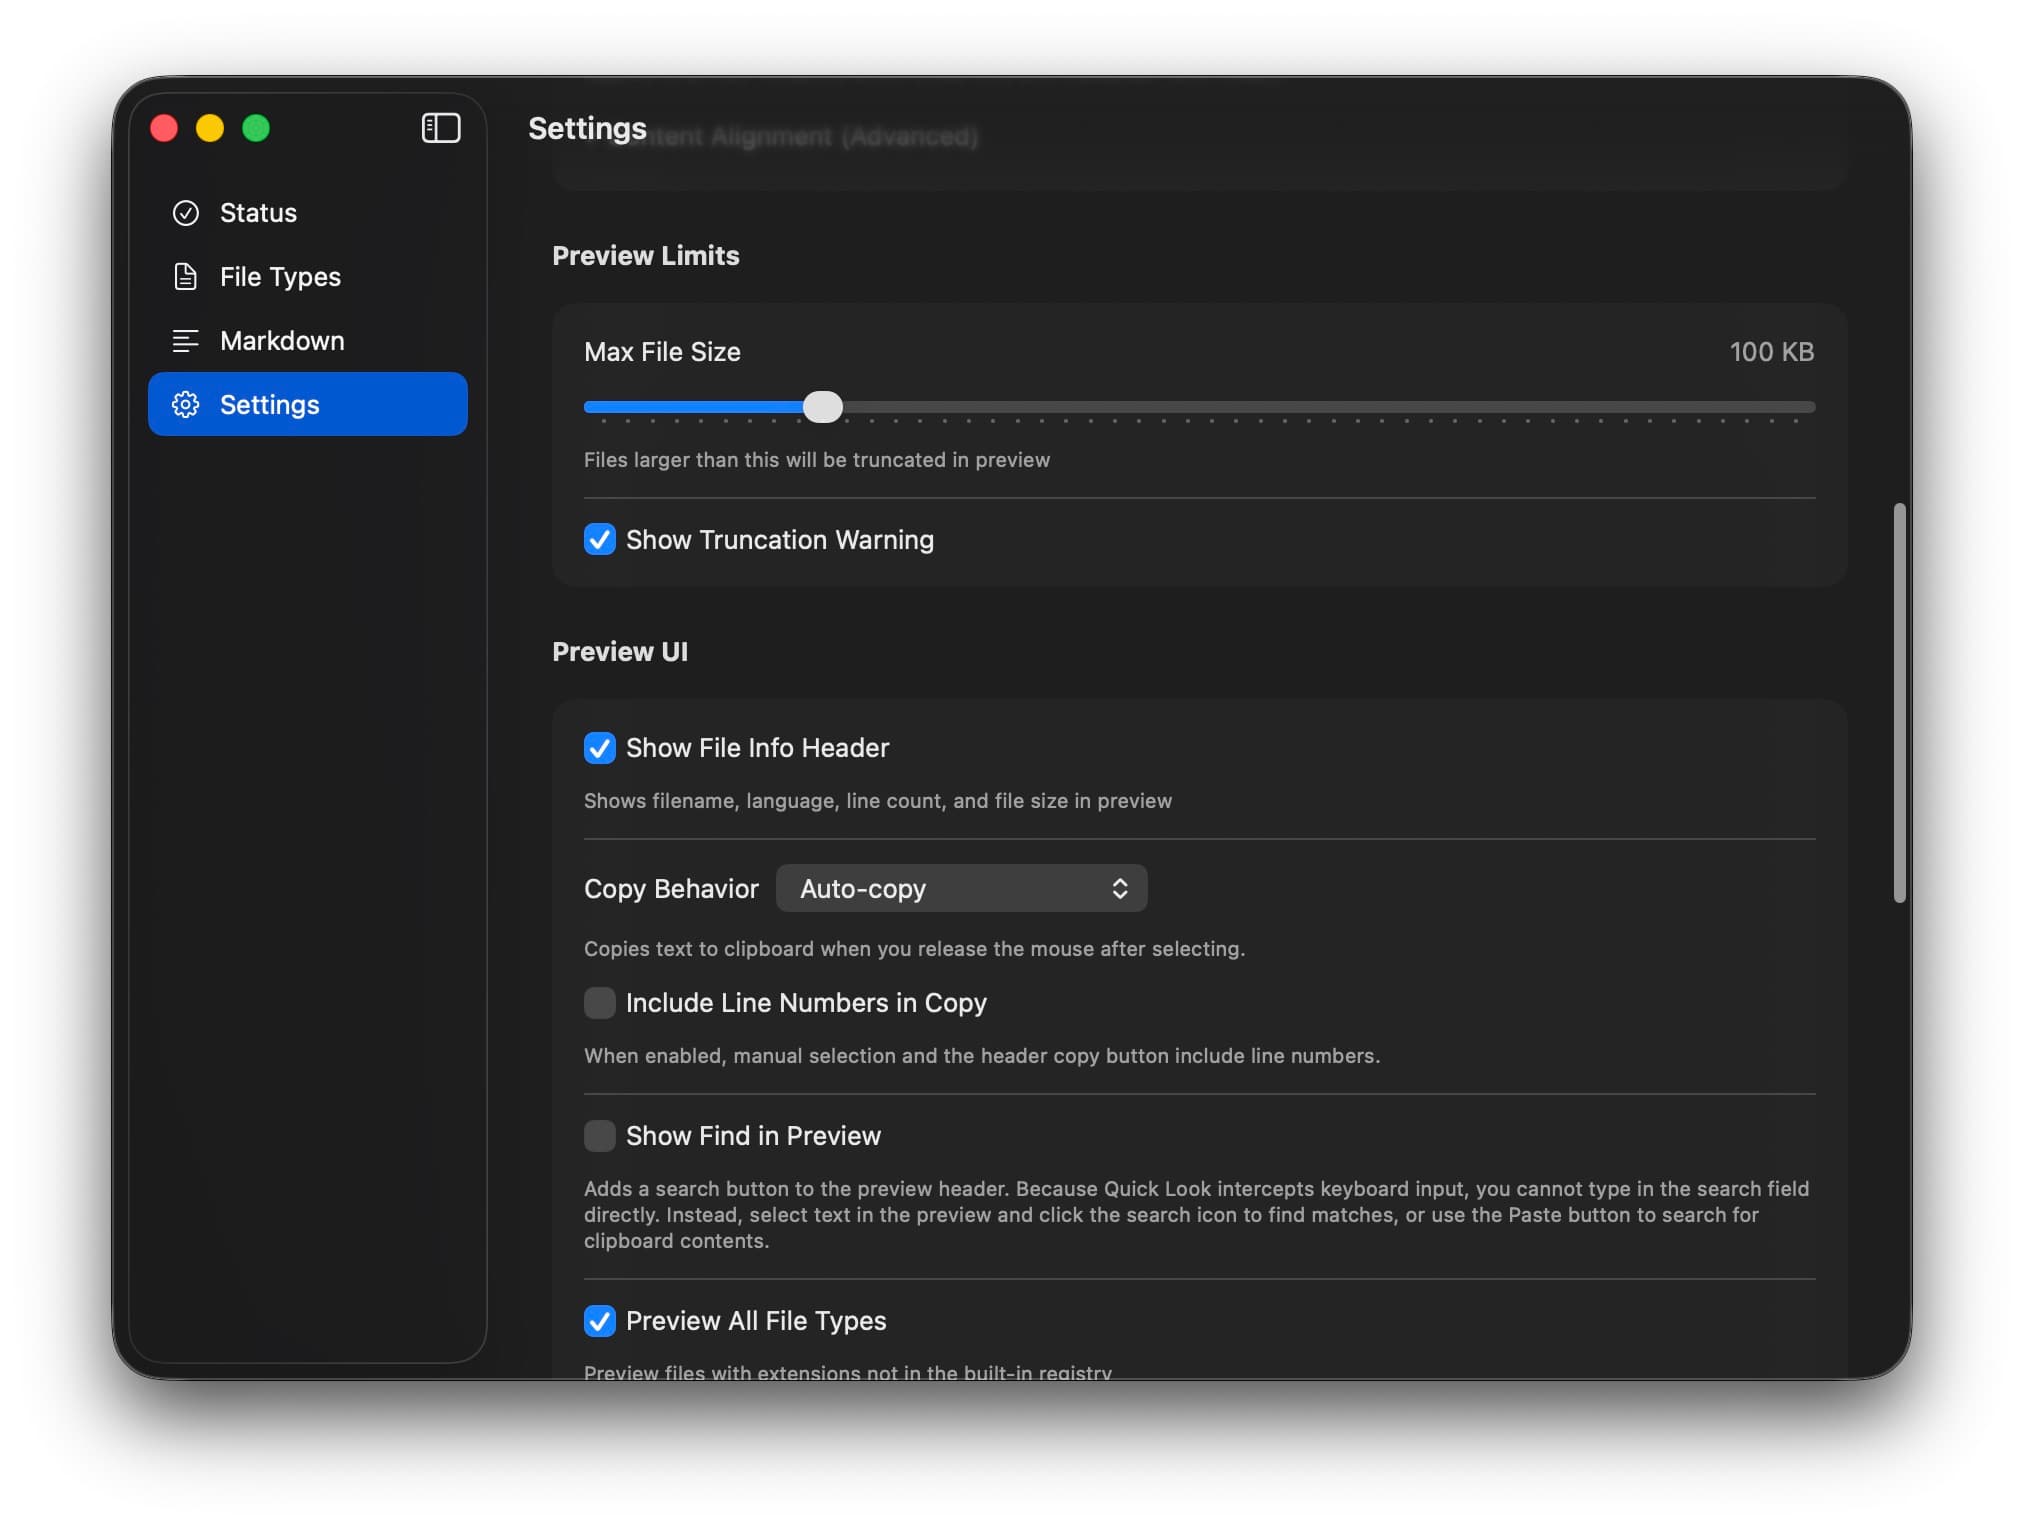Open File Types via its document icon

186,277
